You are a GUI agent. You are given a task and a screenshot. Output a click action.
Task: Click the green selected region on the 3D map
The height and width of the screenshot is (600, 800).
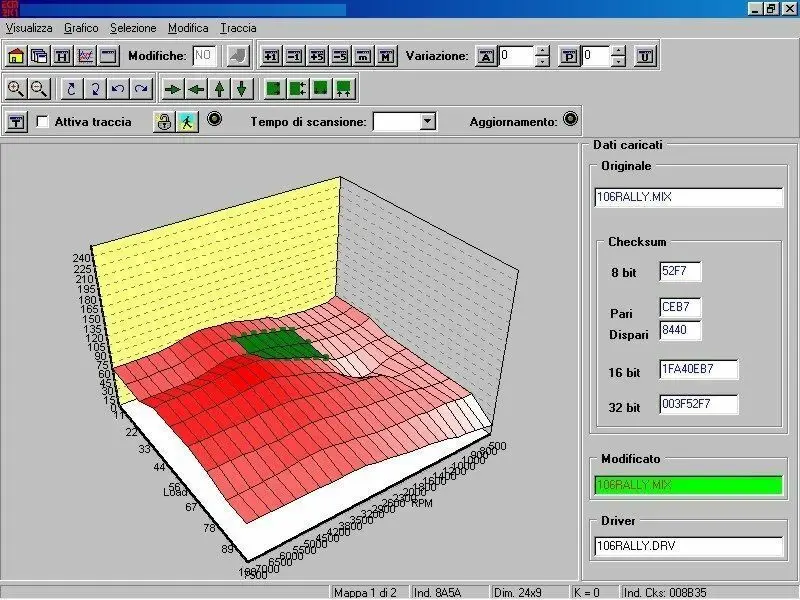point(278,344)
